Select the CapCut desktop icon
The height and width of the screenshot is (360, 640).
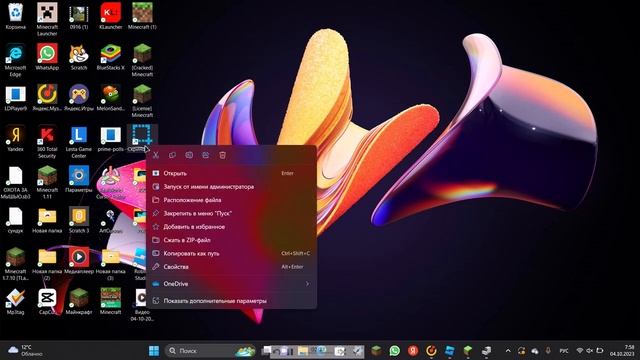(x=47, y=302)
